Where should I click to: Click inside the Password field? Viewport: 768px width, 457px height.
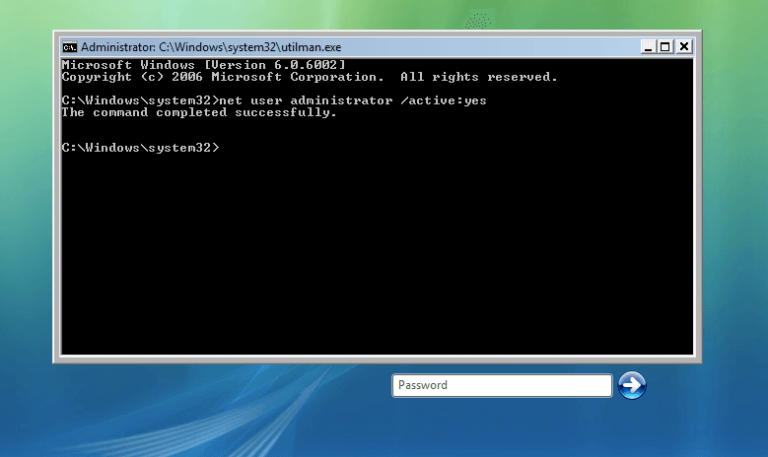click(500, 385)
